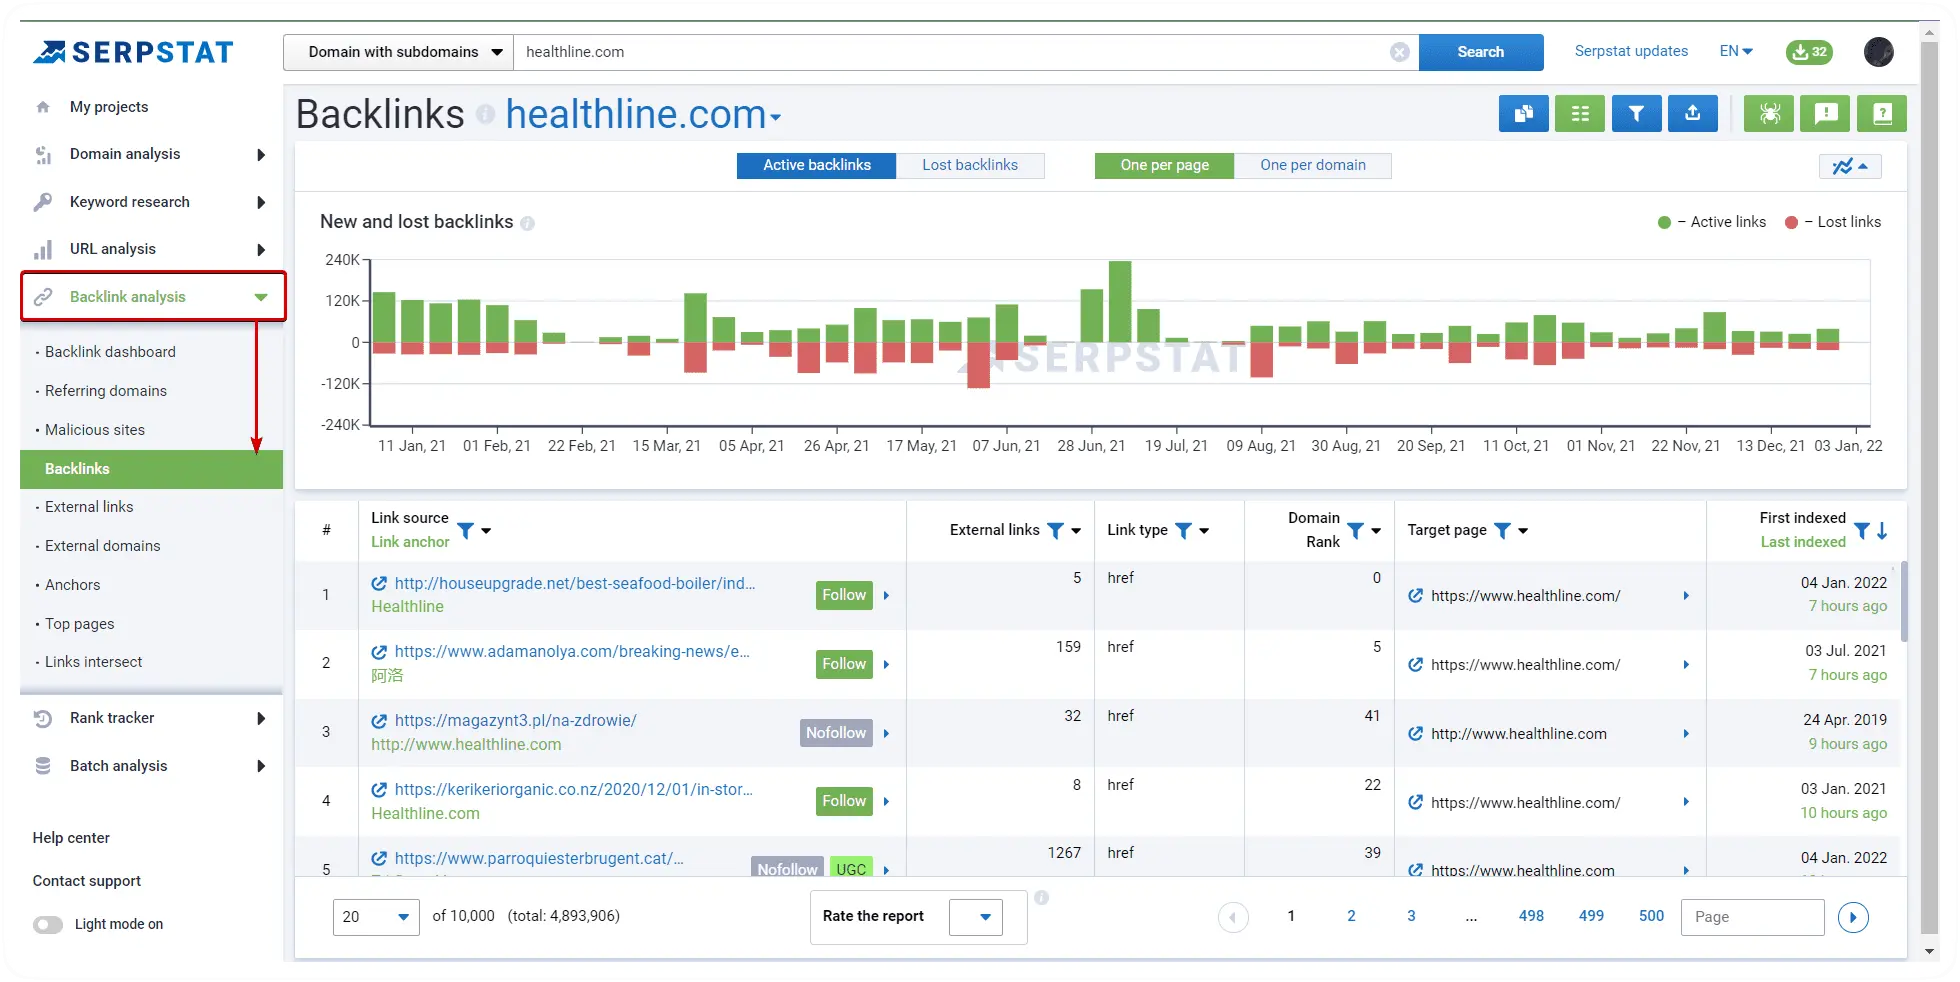Click the feedback message icon
This screenshot has width=1960, height=982.
[x=1825, y=113]
